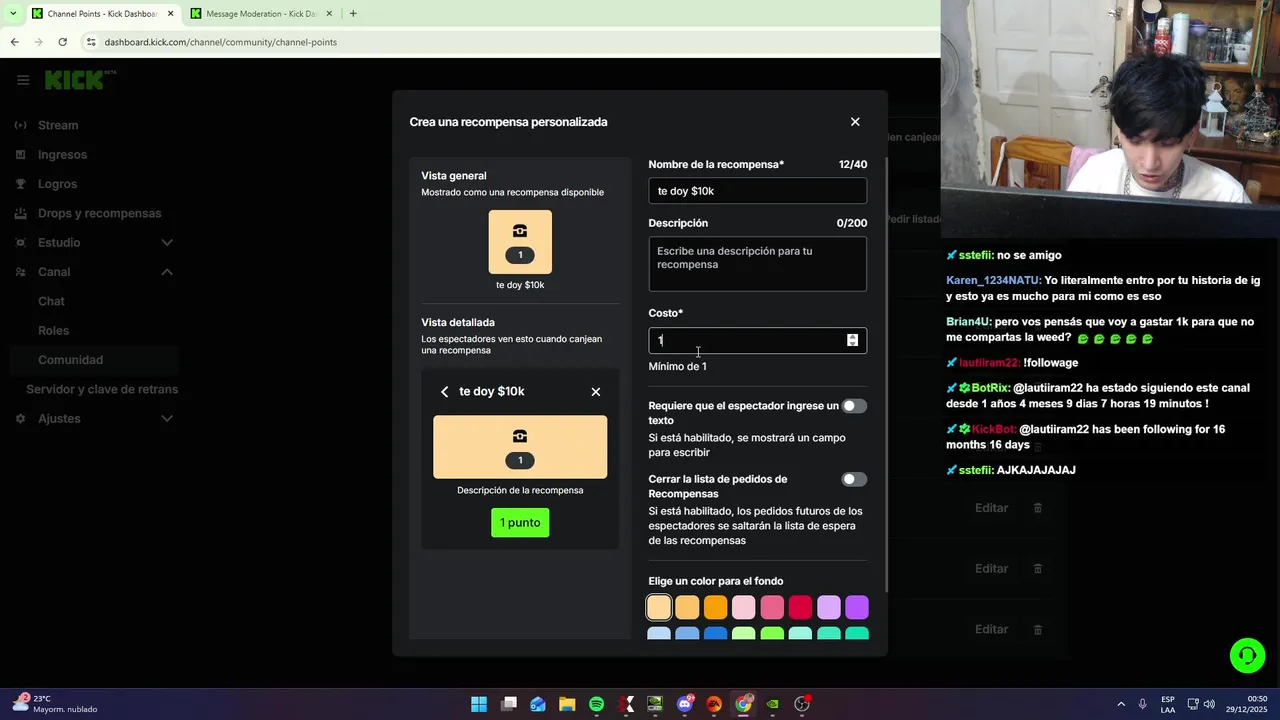
Task: Click the green '1 punto' button
Action: (x=520, y=523)
